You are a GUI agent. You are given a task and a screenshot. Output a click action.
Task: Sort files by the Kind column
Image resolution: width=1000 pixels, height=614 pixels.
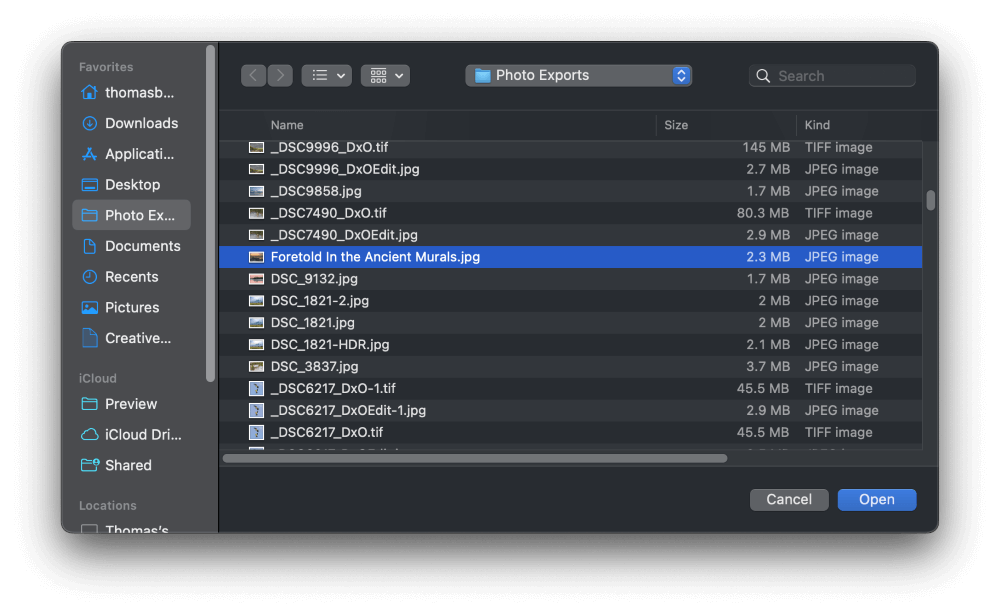[816, 125]
